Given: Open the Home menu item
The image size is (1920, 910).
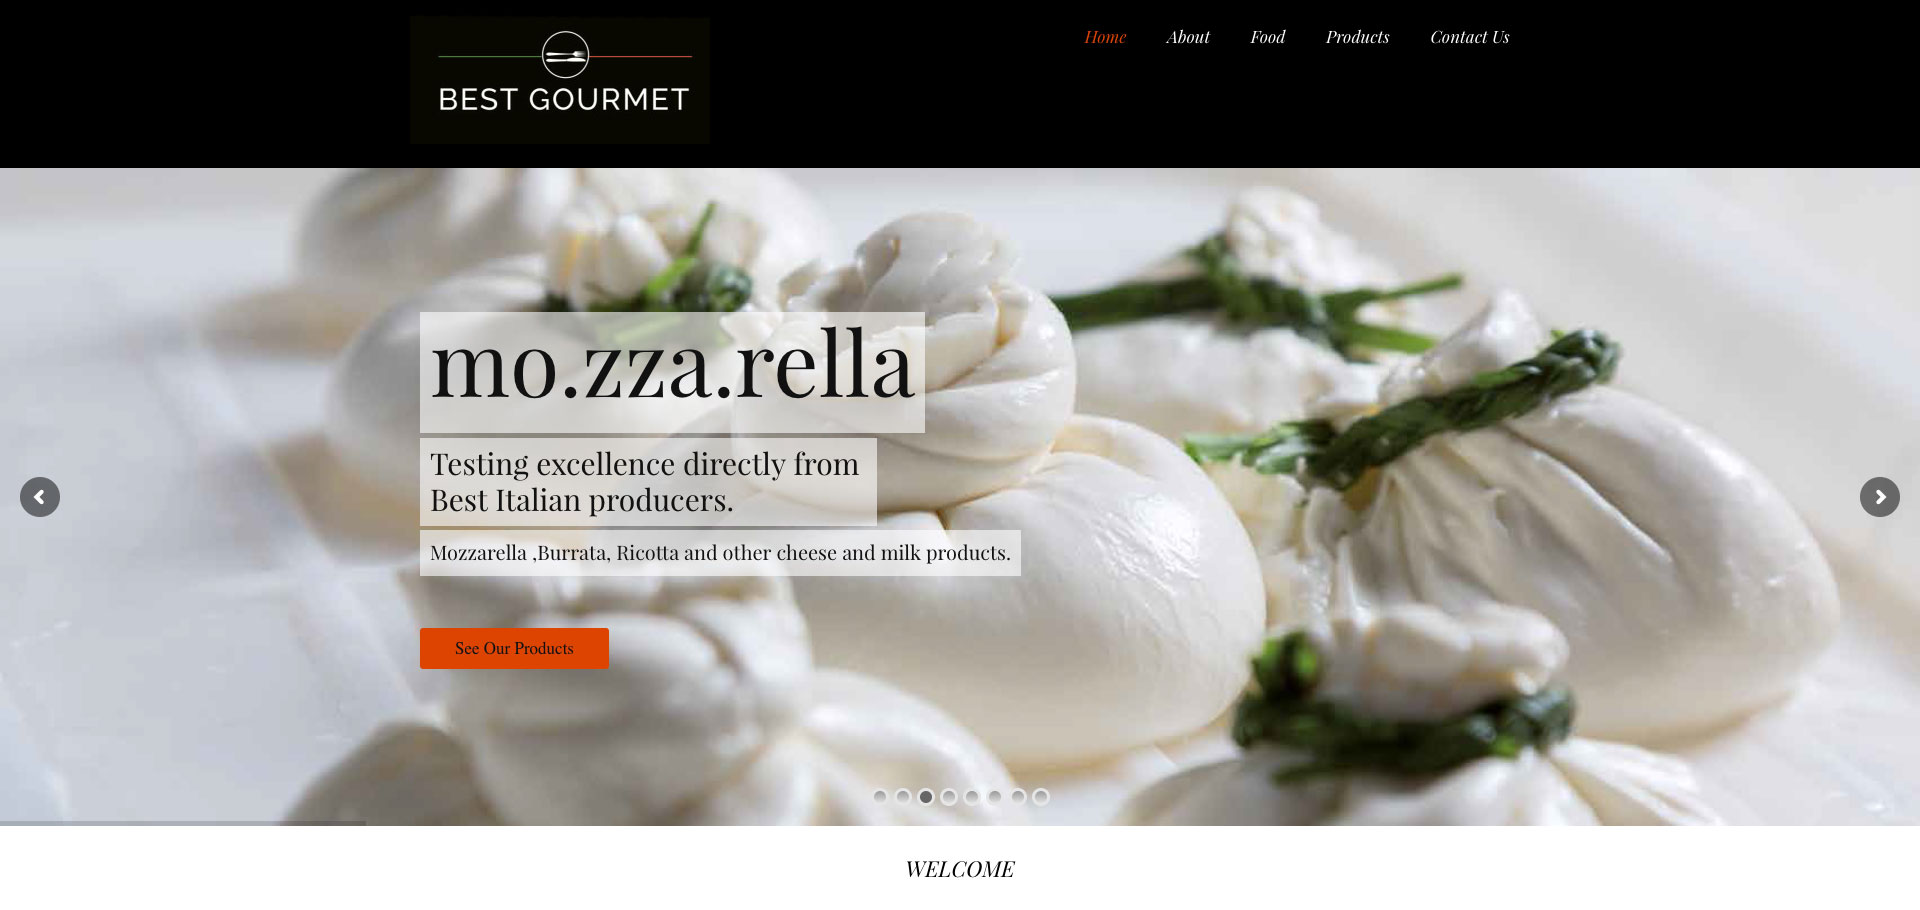Looking at the screenshot, I should pyautogui.click(x=1105, y=37).
